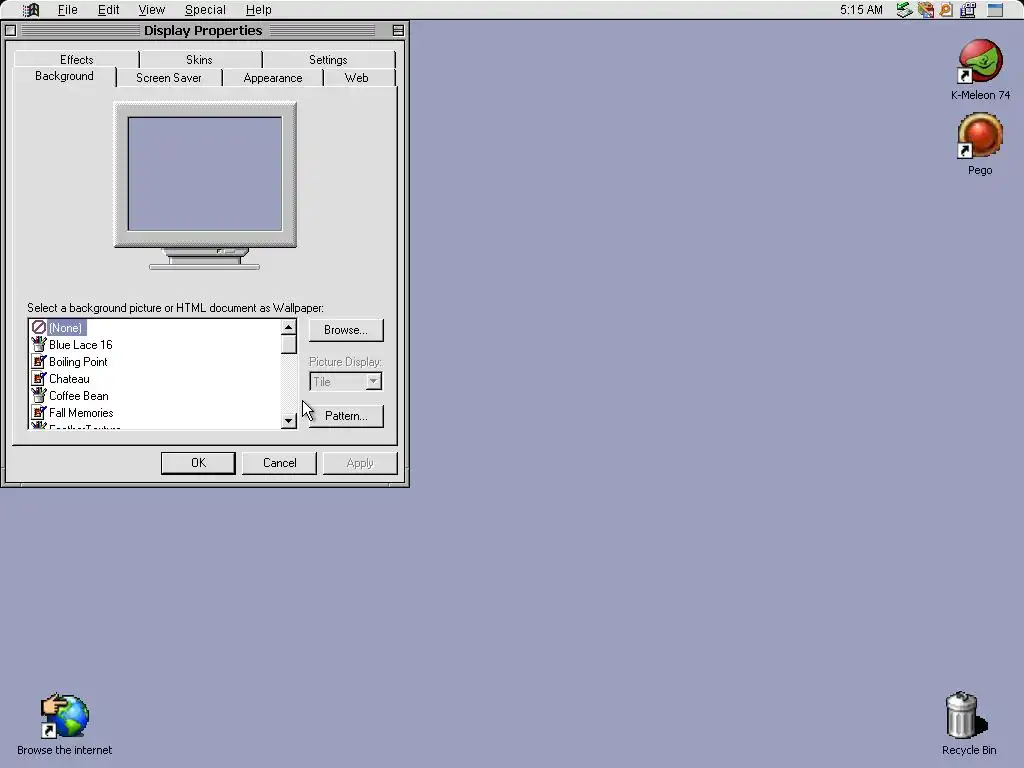Open the system menu icon left of File
Viewport: 1024px width, 768px height.
31,10
